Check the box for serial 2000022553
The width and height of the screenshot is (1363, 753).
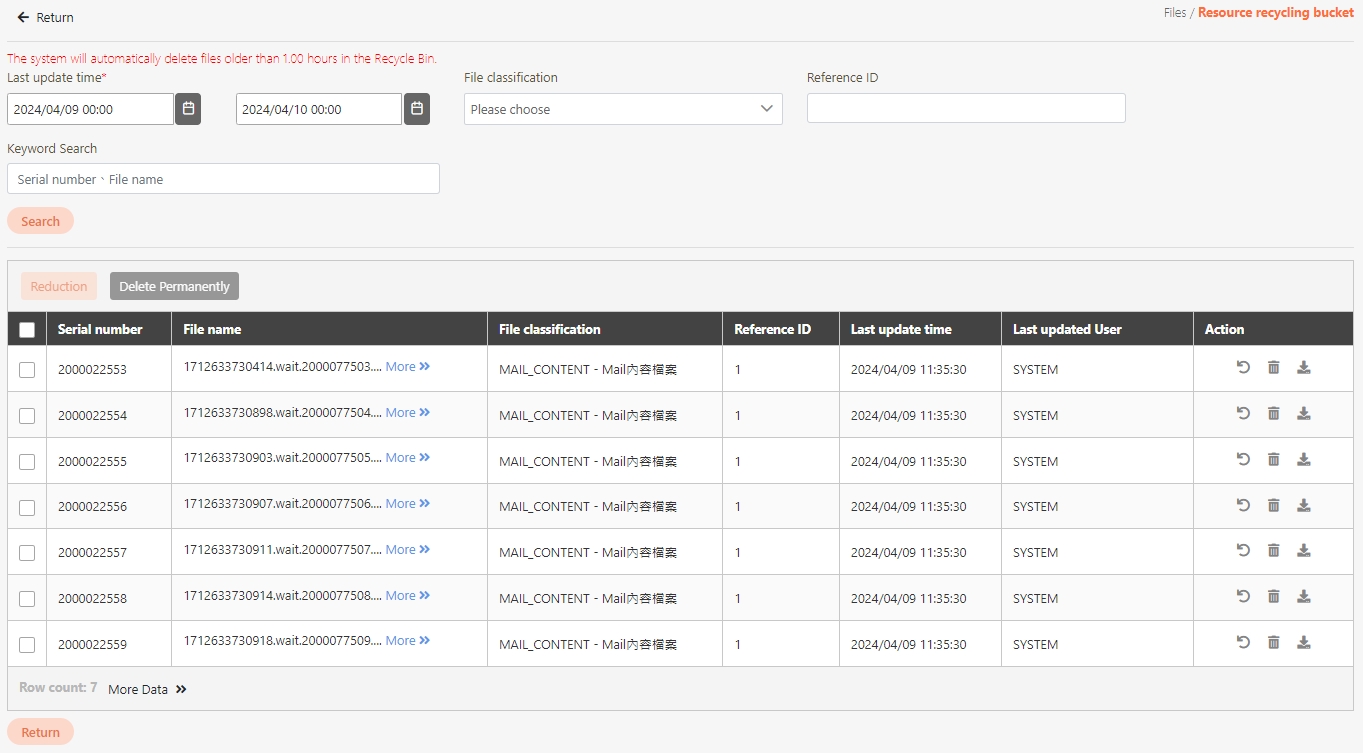(x=27, y=370)
